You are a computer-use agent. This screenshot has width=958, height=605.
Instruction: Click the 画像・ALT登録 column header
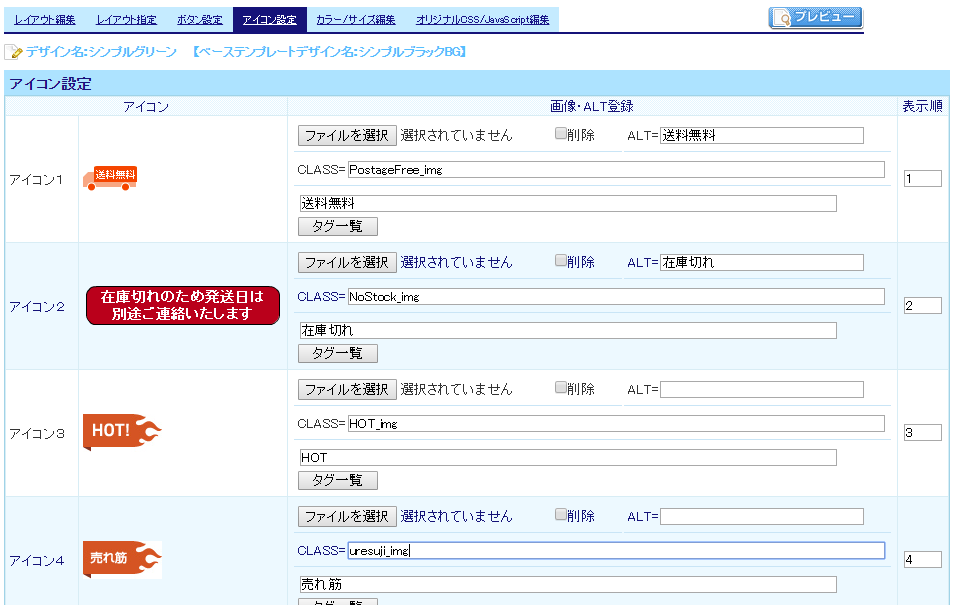click(591, 106)
